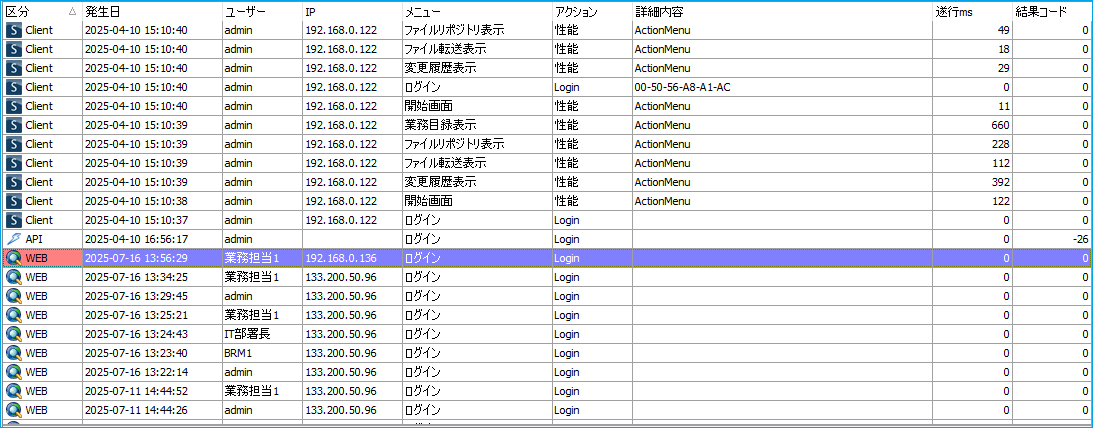Viewport: 1093px width, 428px height.
Task: Click the WEB icon in the BRM1 row
Action: pos(13,353)
